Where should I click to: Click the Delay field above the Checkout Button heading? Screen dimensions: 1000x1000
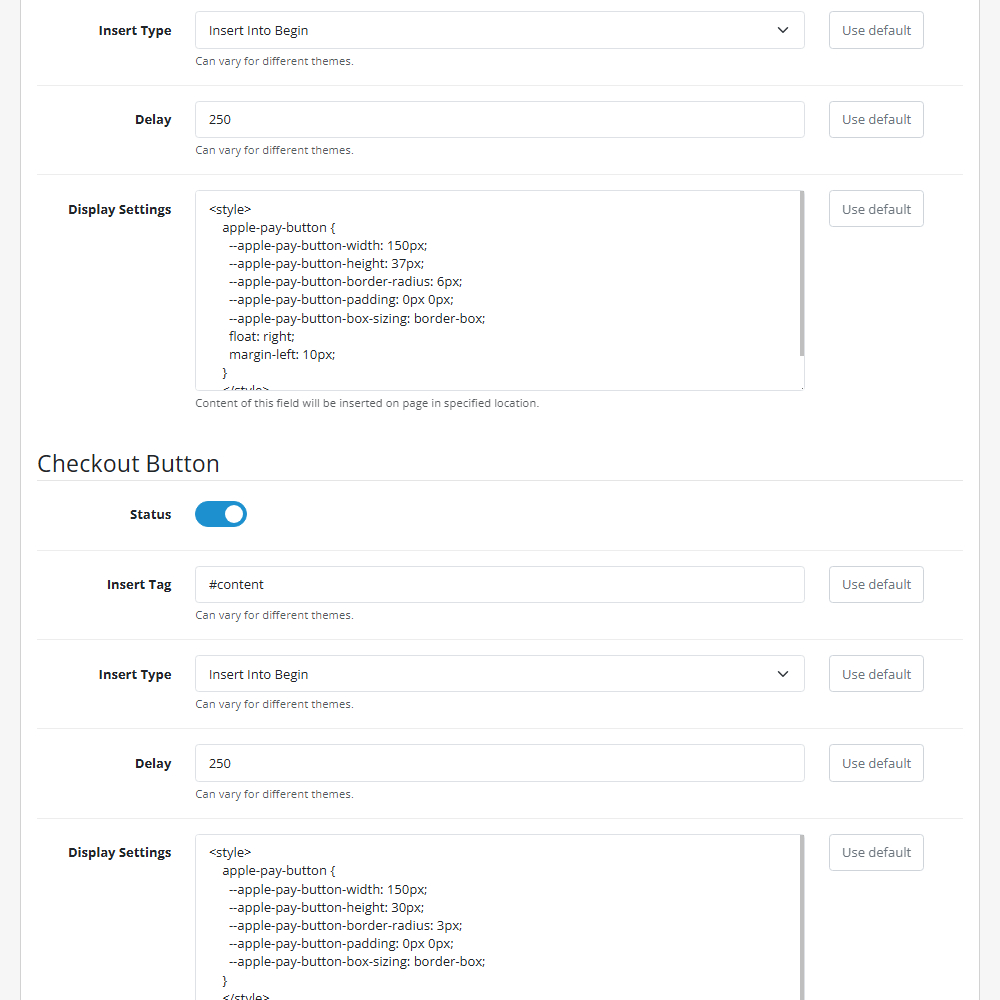click(x=499, y=119)
